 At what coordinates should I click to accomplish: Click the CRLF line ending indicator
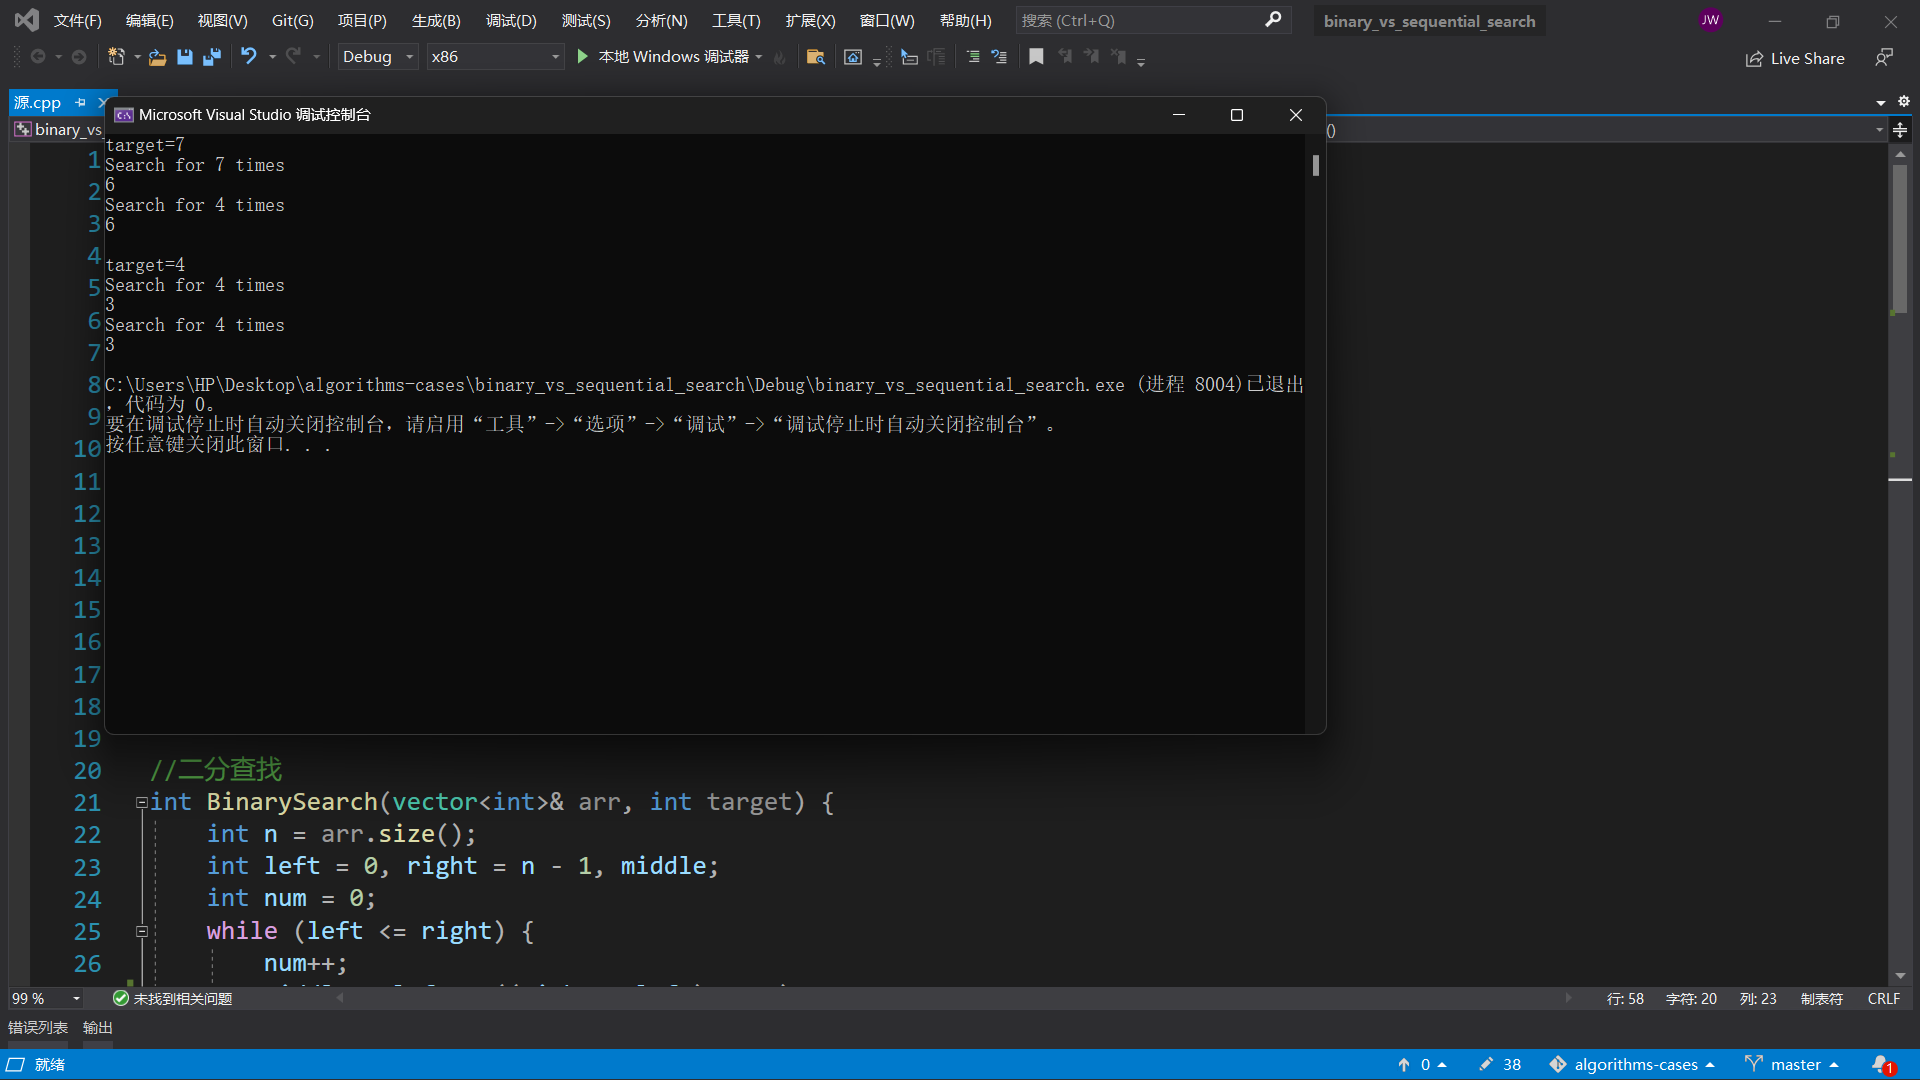(1883, 999)
